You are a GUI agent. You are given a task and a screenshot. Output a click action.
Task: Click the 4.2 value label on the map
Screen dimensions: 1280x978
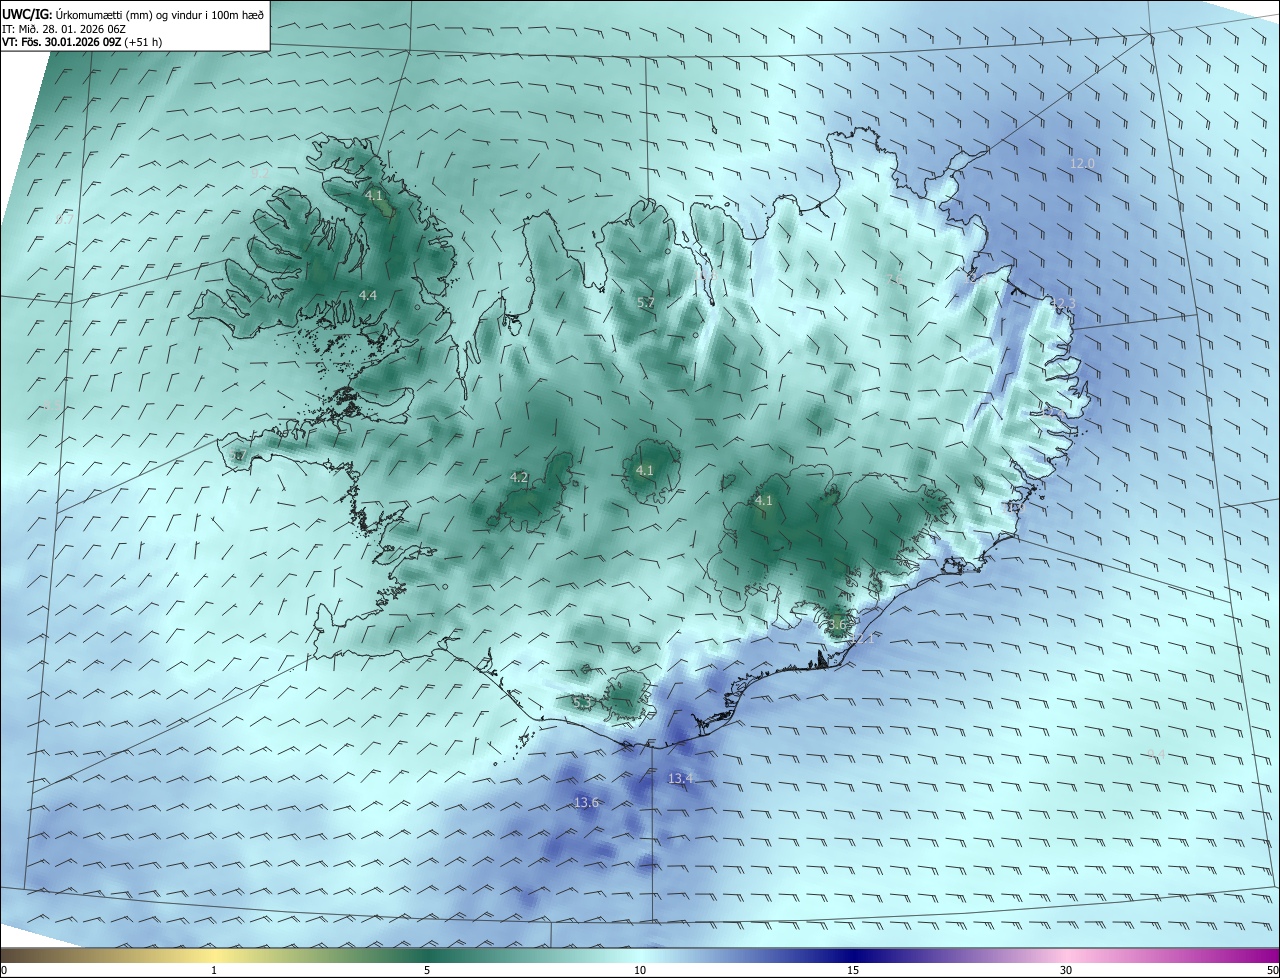click(x=519, y=477)
